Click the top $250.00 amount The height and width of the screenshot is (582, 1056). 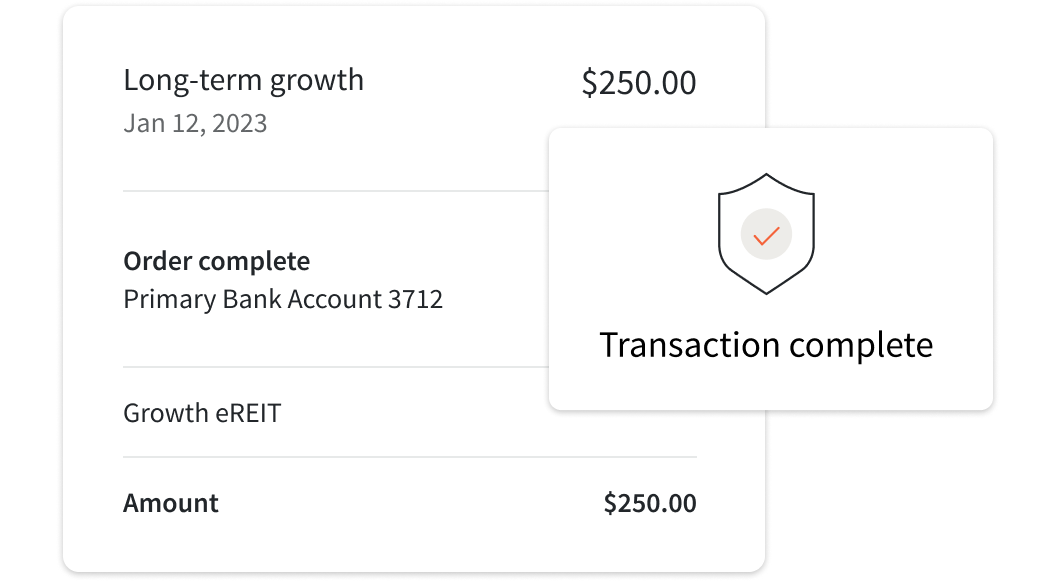[638, 83]
